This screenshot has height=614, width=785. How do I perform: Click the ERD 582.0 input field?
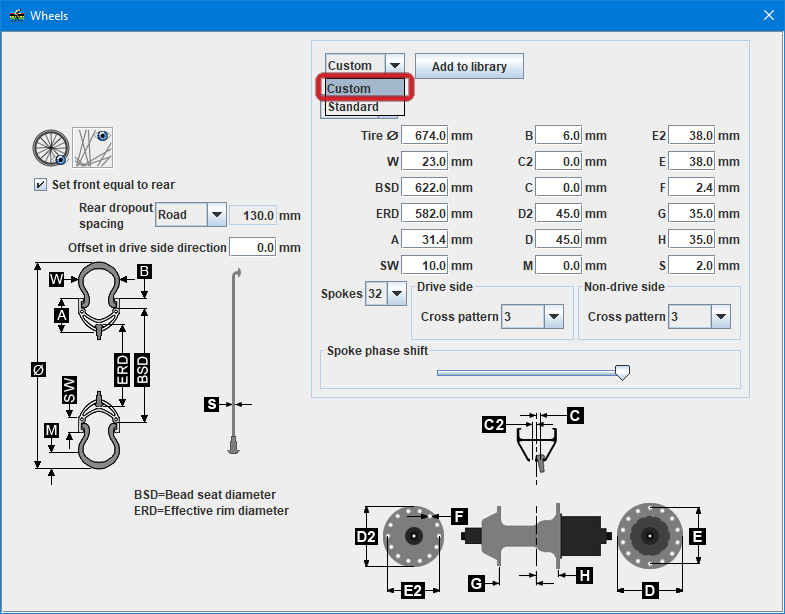[425, 214]
